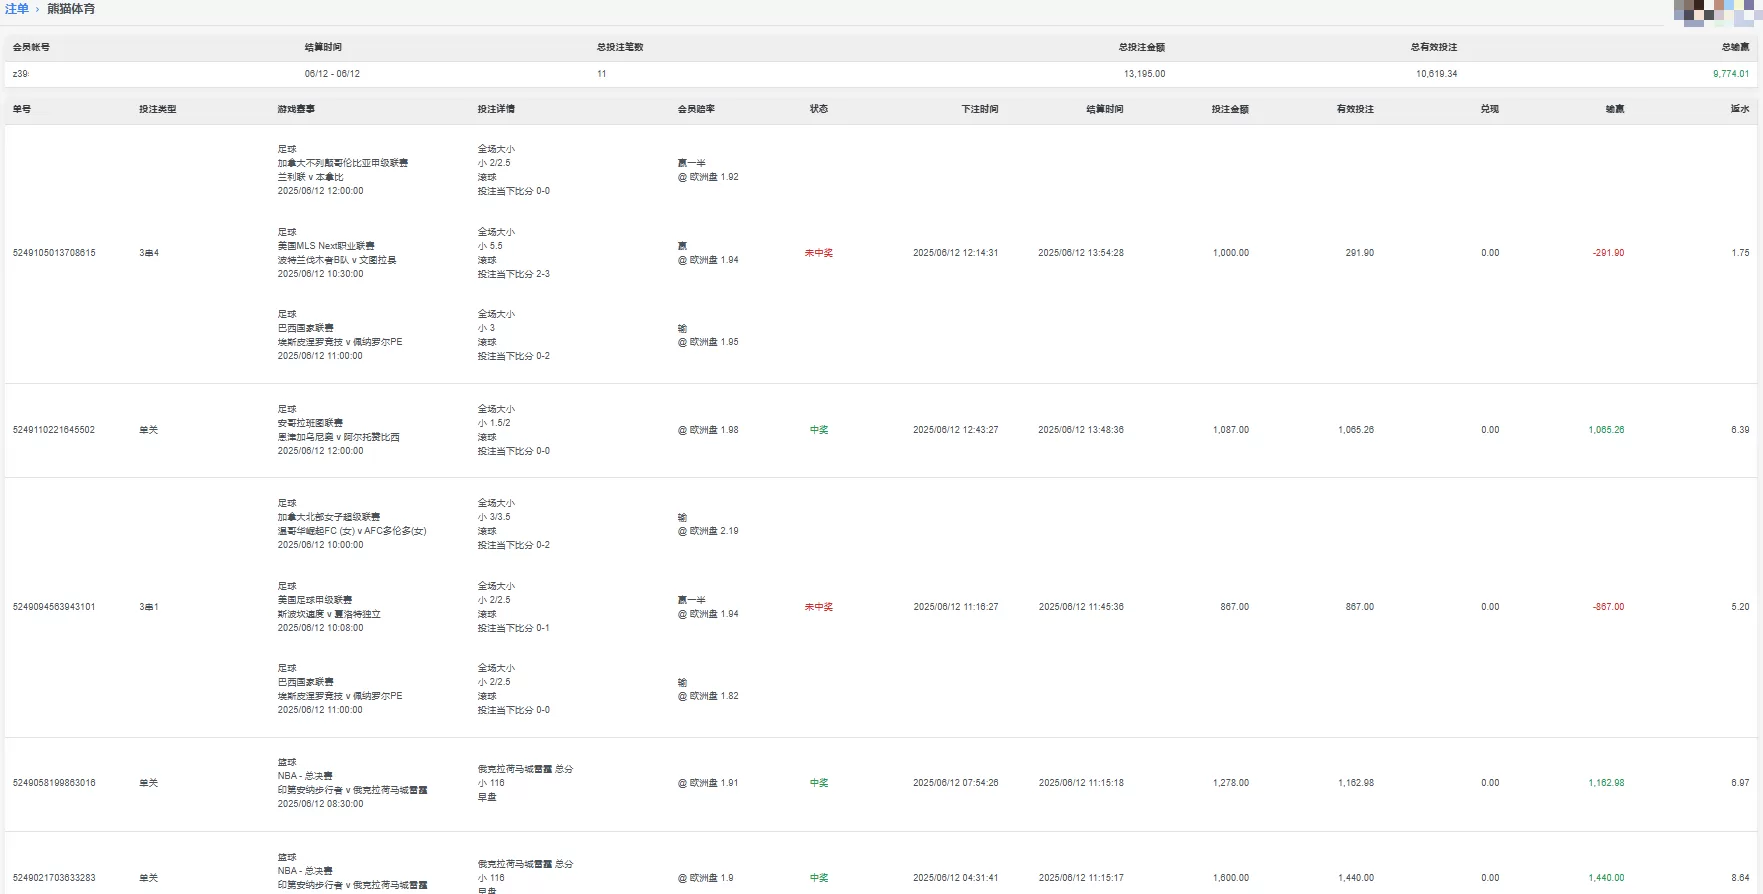
Task: Select bet time 2025/06/12 12:43:27
Action: point(955,430)
